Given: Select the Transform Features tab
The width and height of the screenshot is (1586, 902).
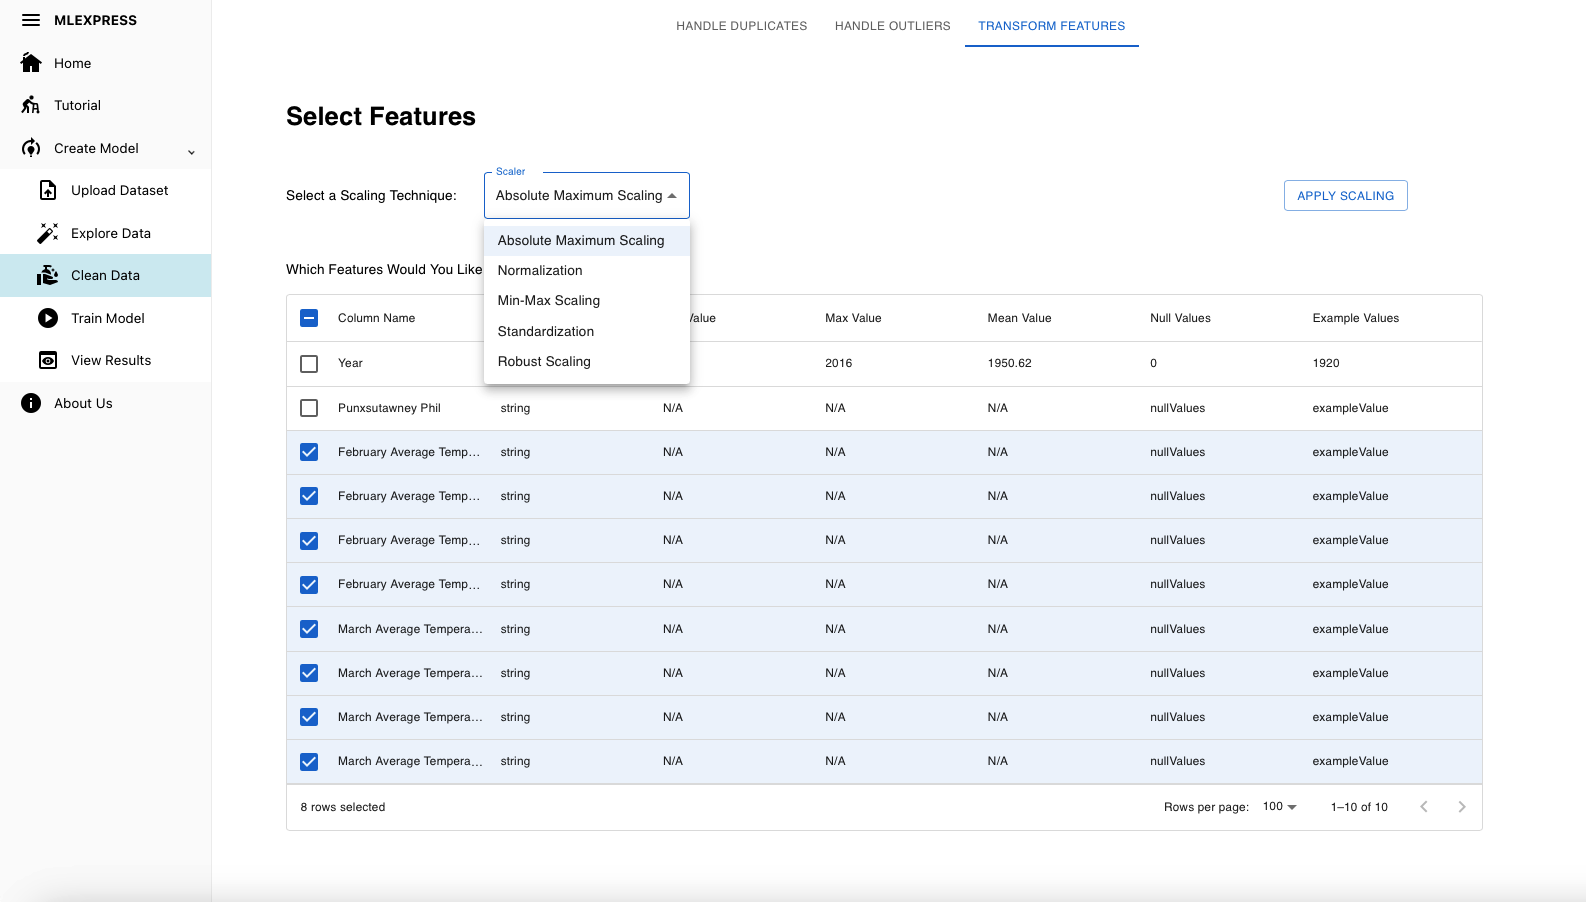Looking at the screenshot, I should pyautogui.click(x=1052, y=26).
